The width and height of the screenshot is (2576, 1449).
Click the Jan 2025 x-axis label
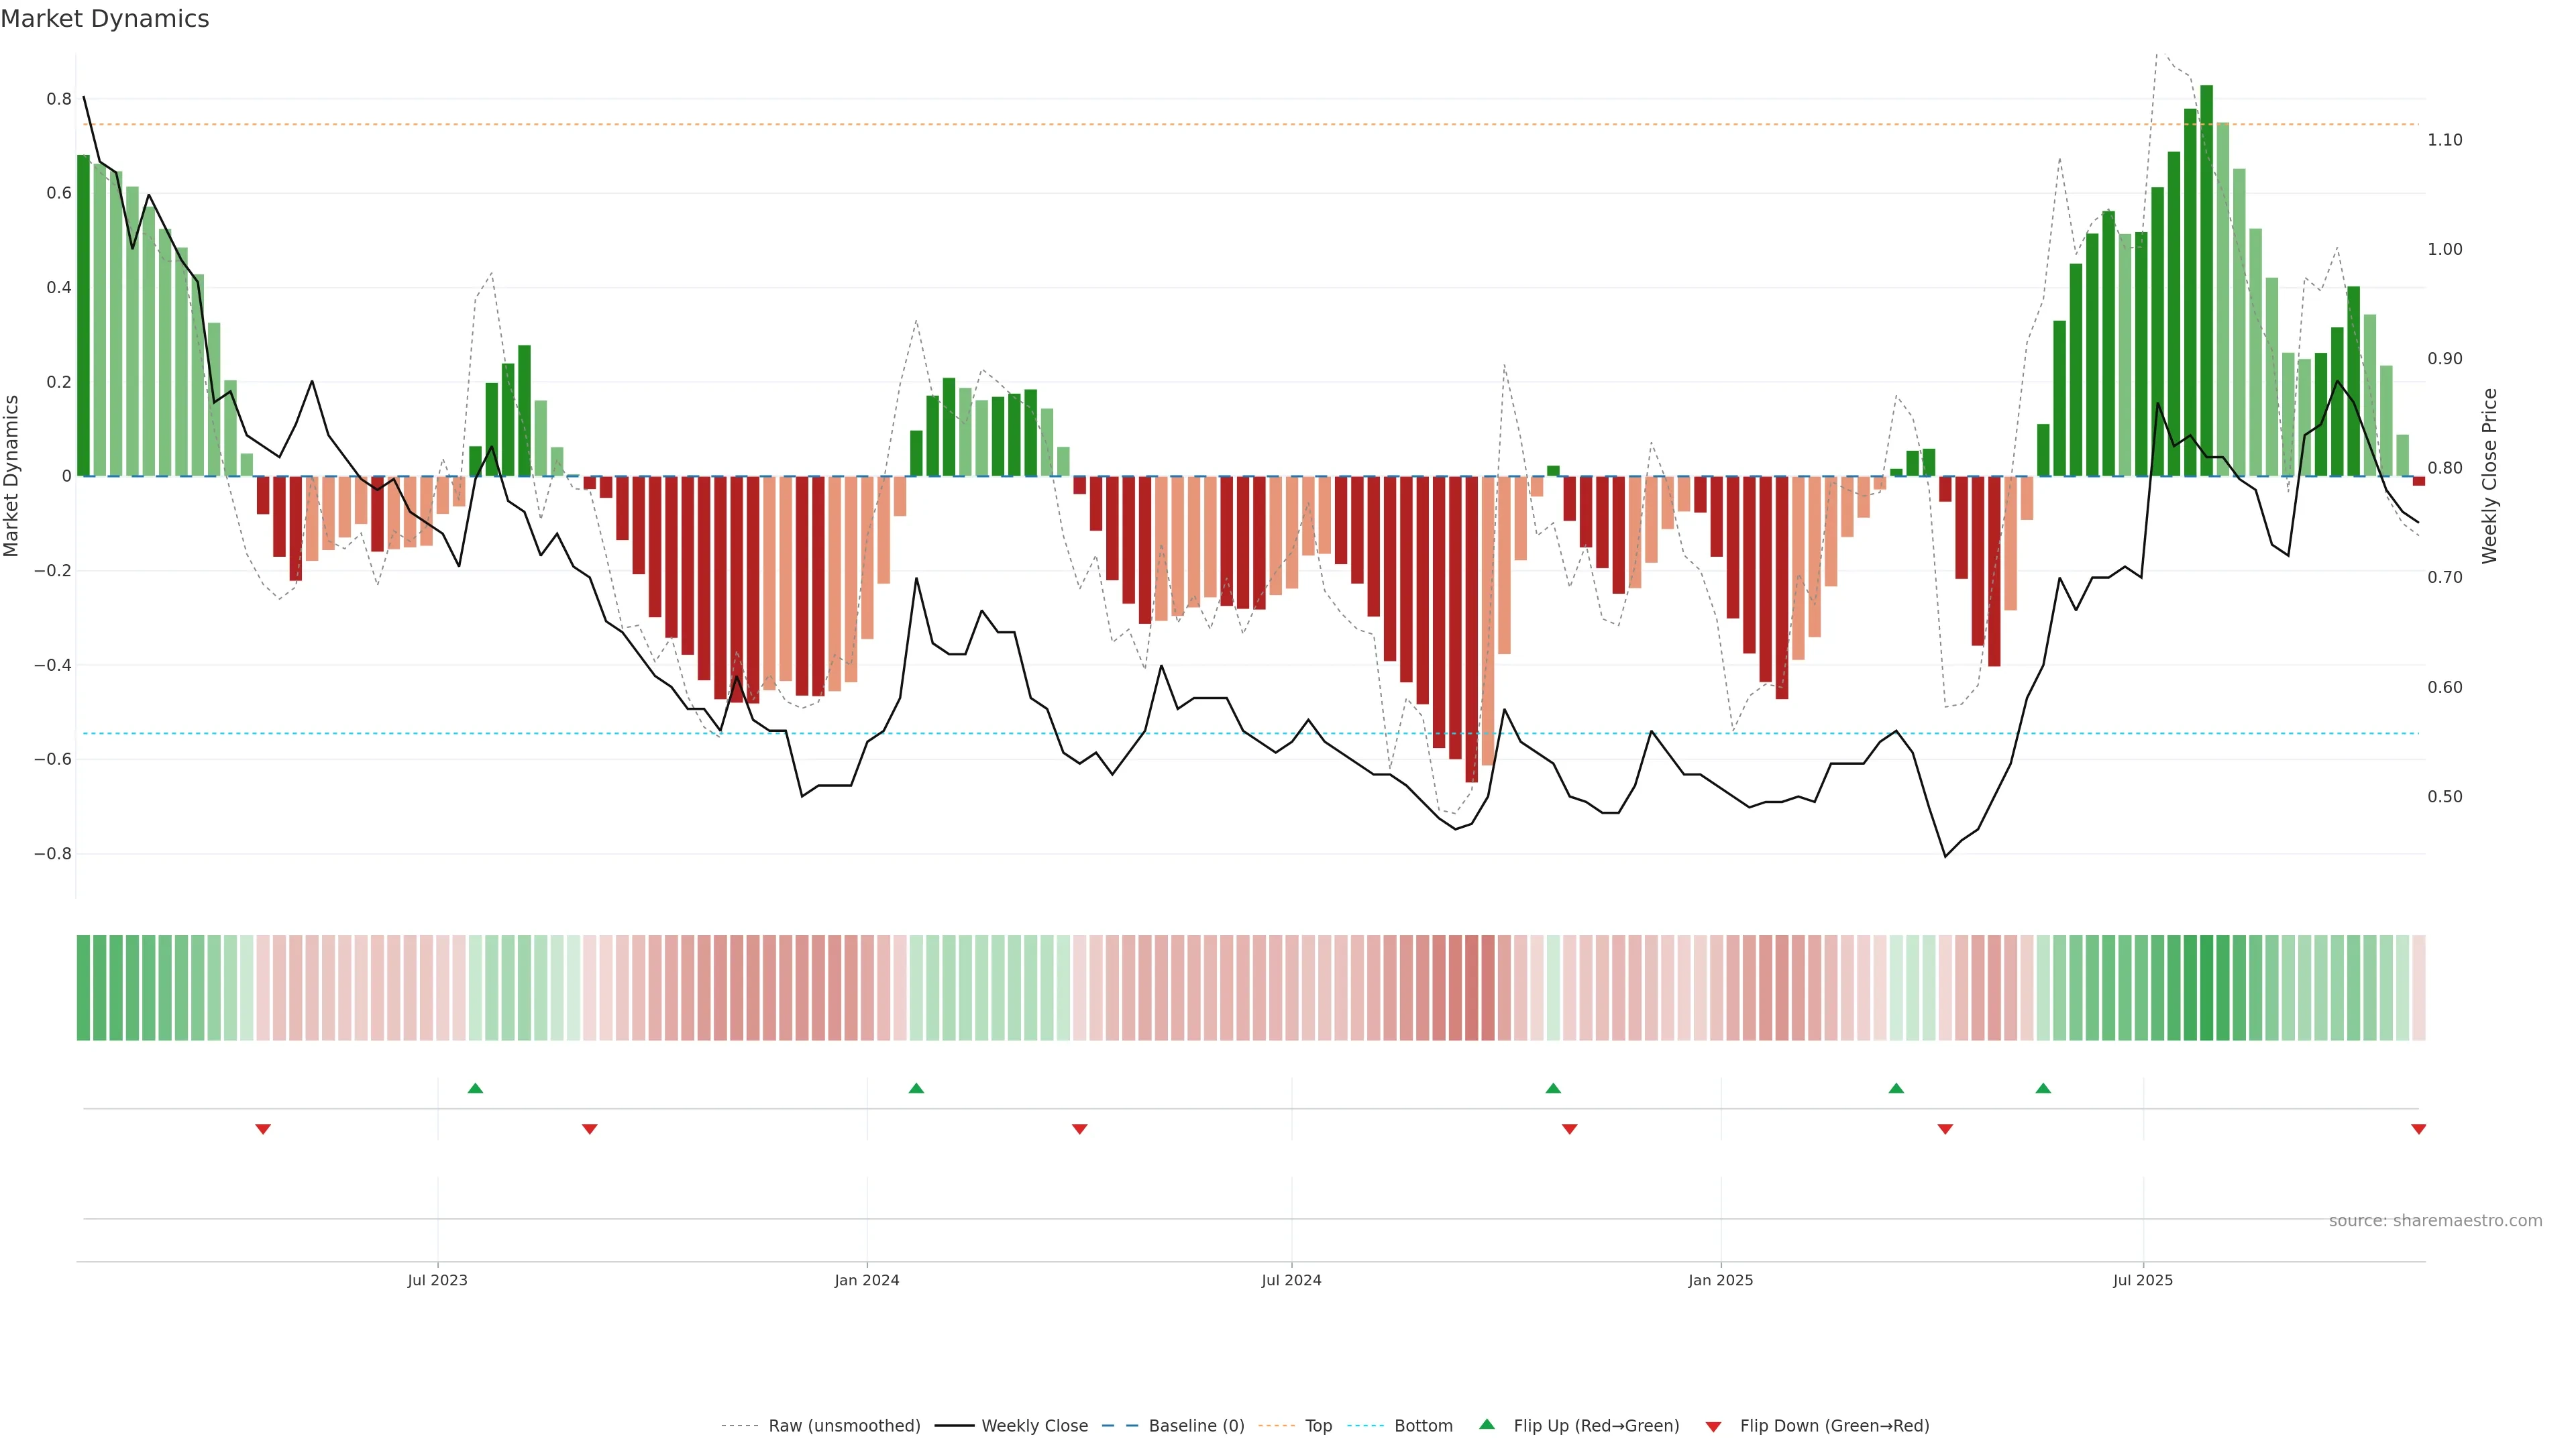1720,1280
